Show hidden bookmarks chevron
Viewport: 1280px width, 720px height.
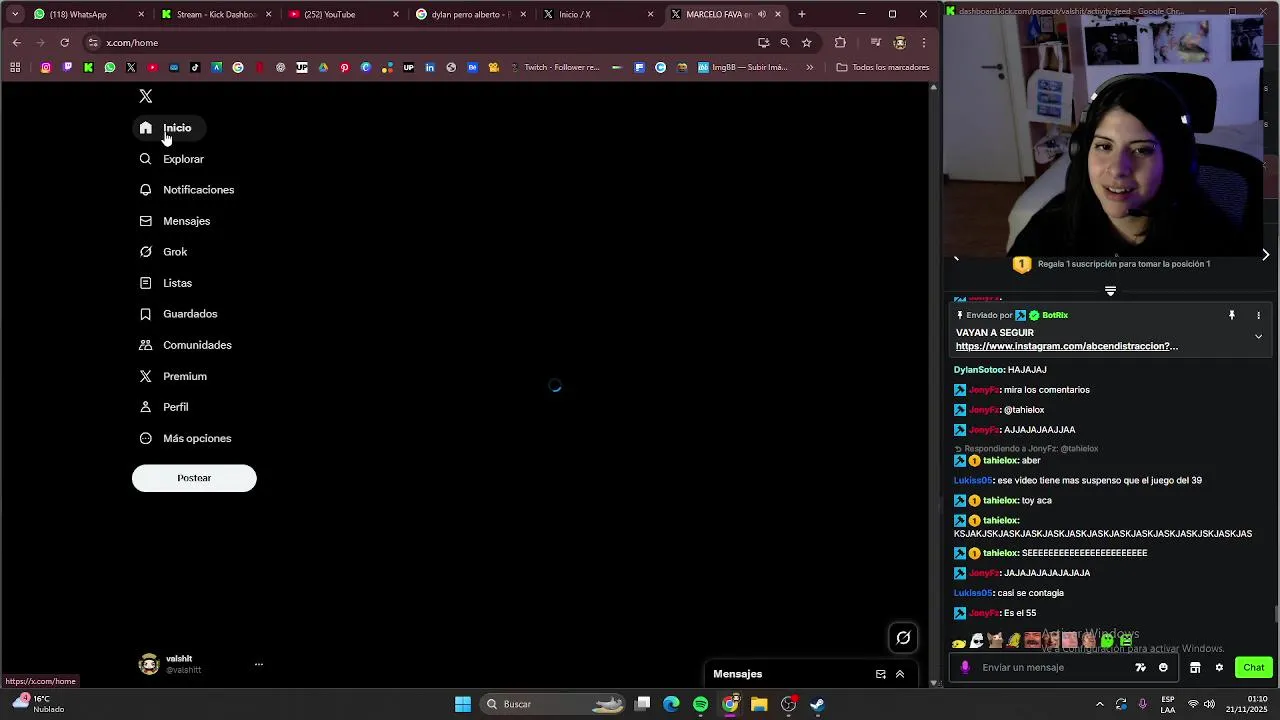pyautogui.click(x=810, y=68)
